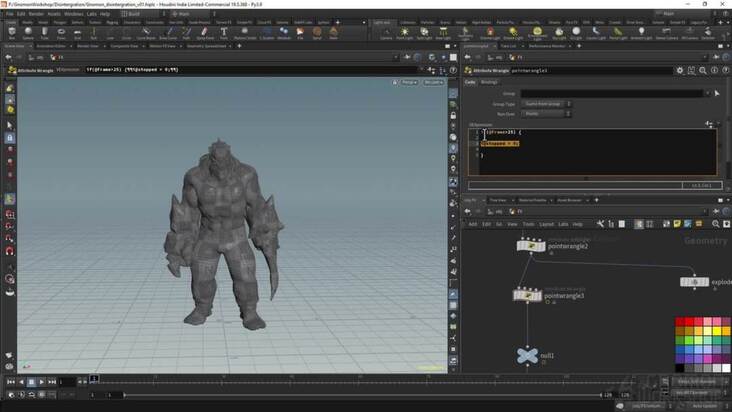Toggle pin on the parameter pane path bar

tap(716, 57)
